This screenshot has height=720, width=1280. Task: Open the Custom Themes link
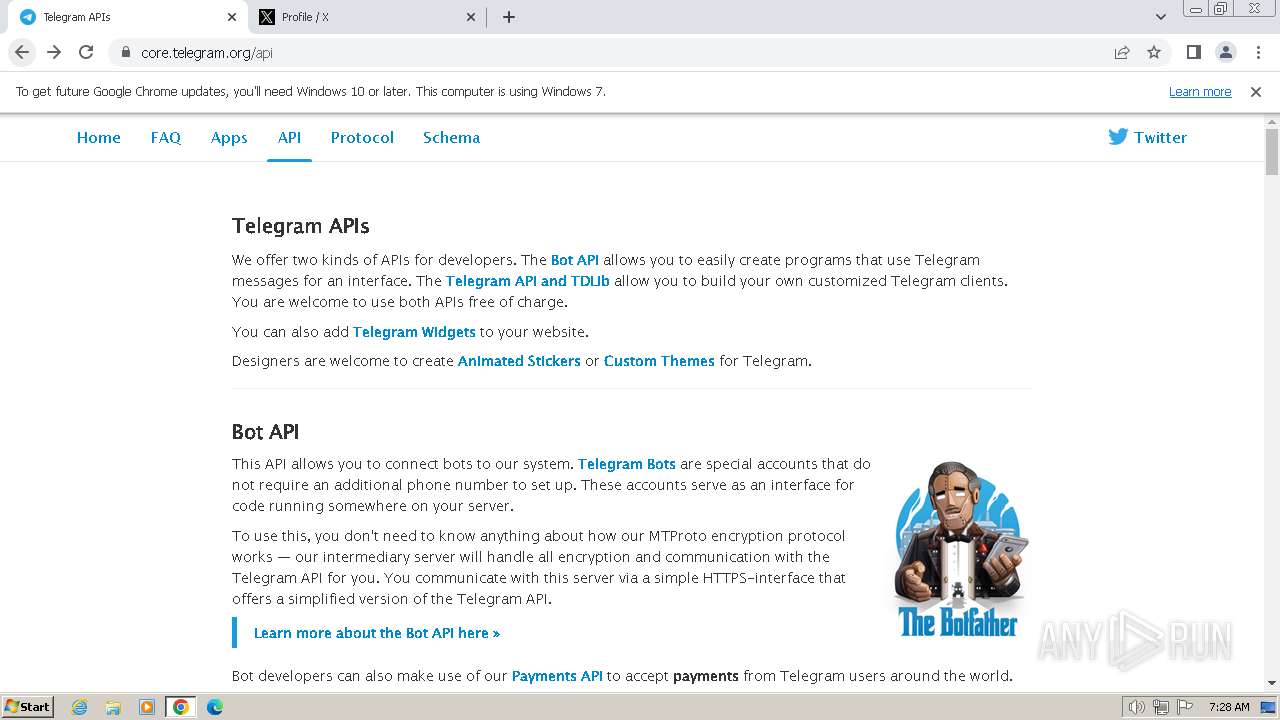659,361
